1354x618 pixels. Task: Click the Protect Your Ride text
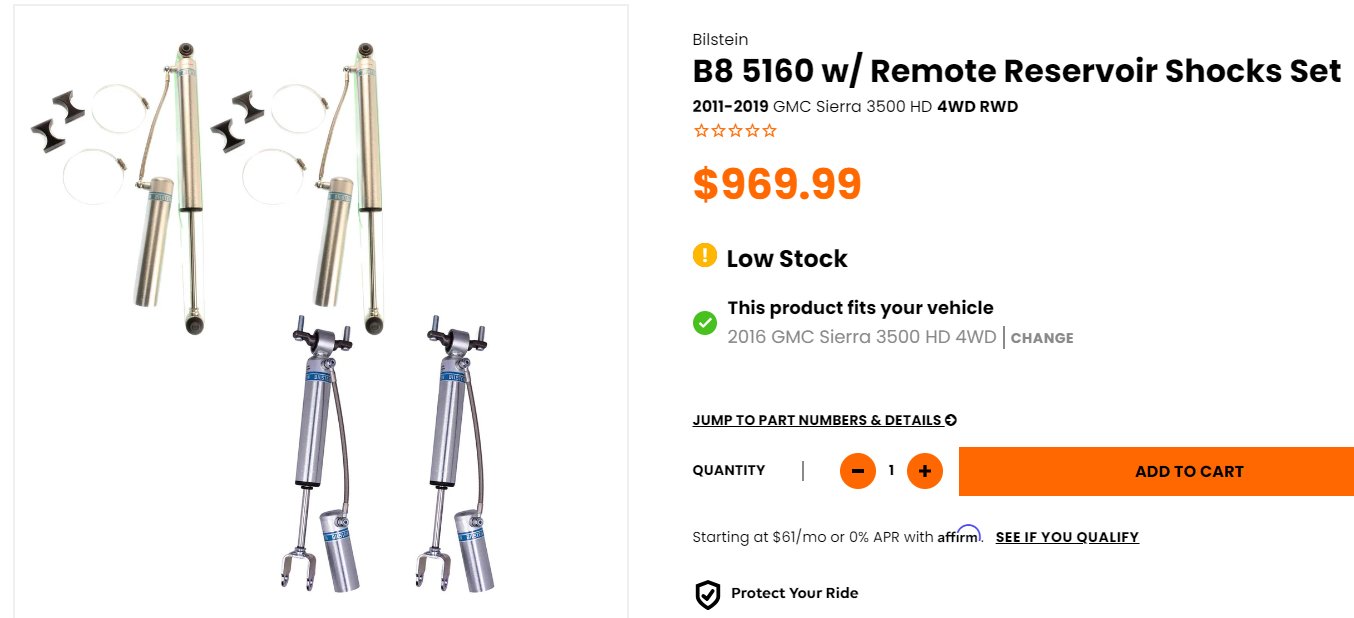(x=794, y=593)
